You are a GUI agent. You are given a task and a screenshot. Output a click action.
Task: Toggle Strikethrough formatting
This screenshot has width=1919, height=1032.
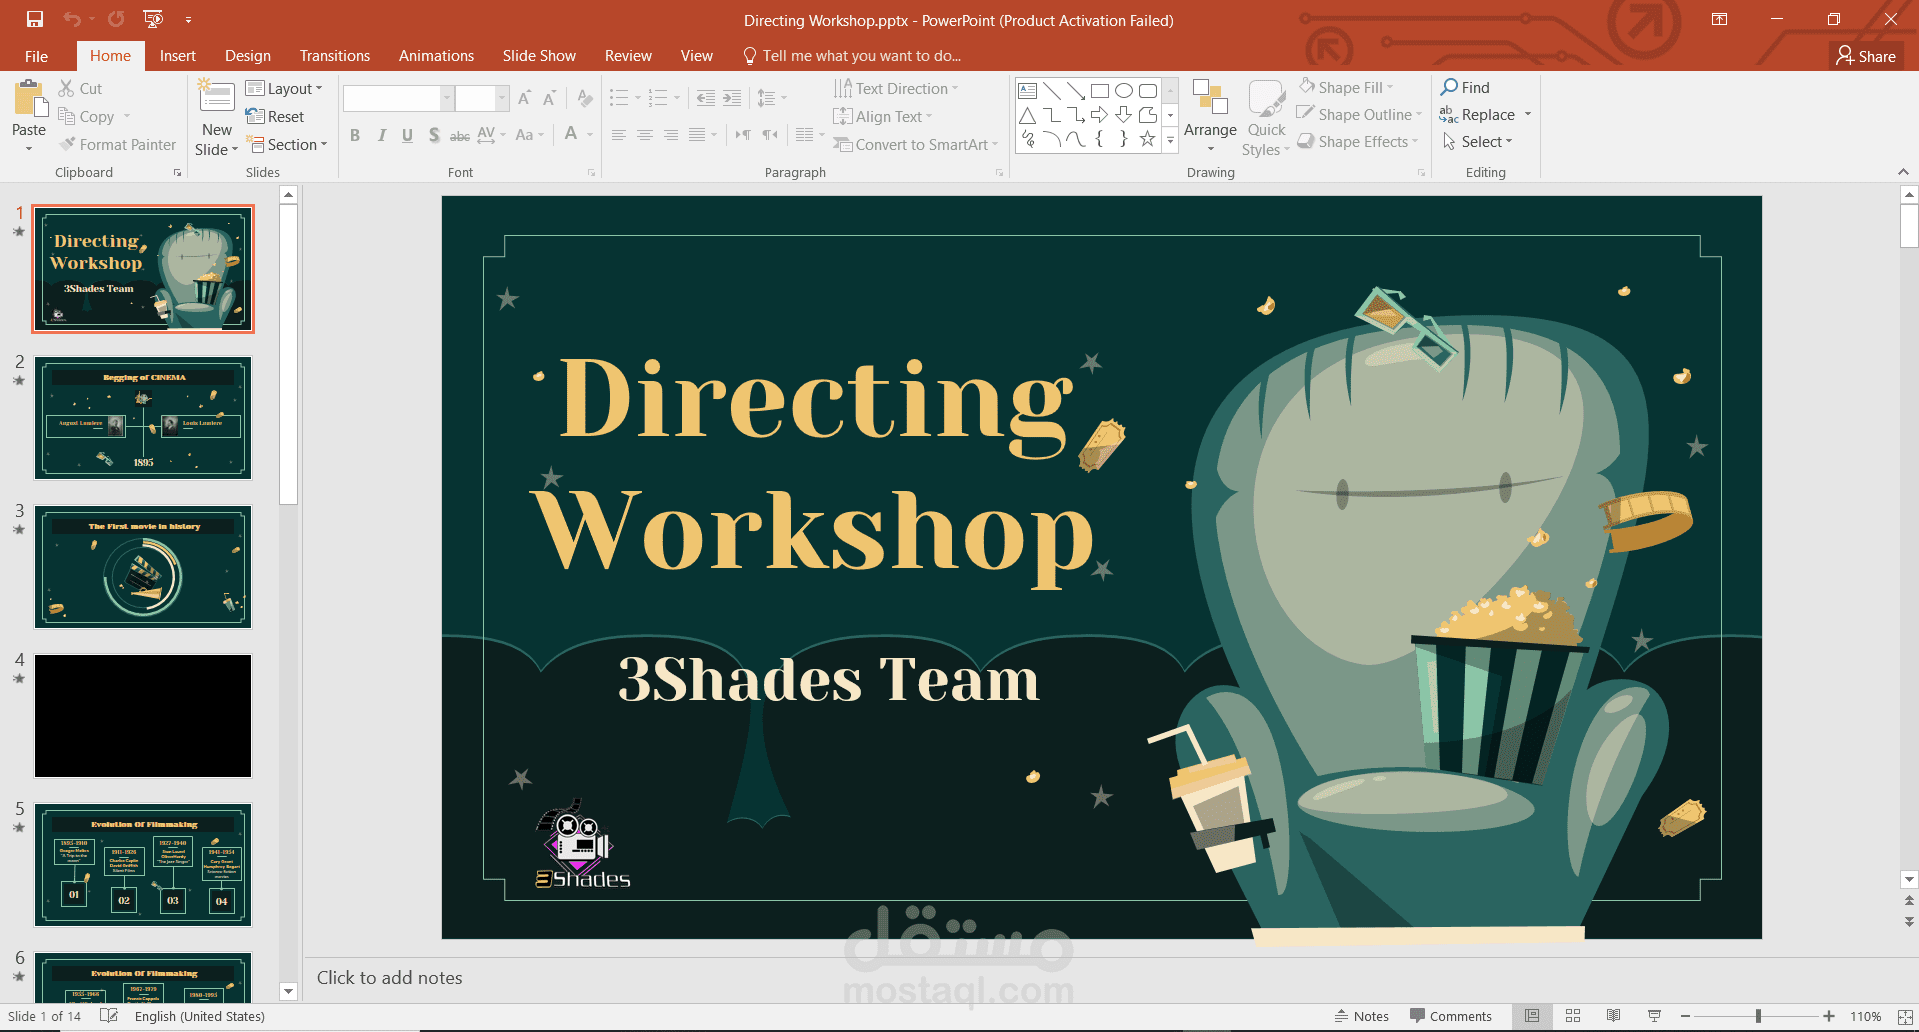pyautogui.click(x=460, y=135)
